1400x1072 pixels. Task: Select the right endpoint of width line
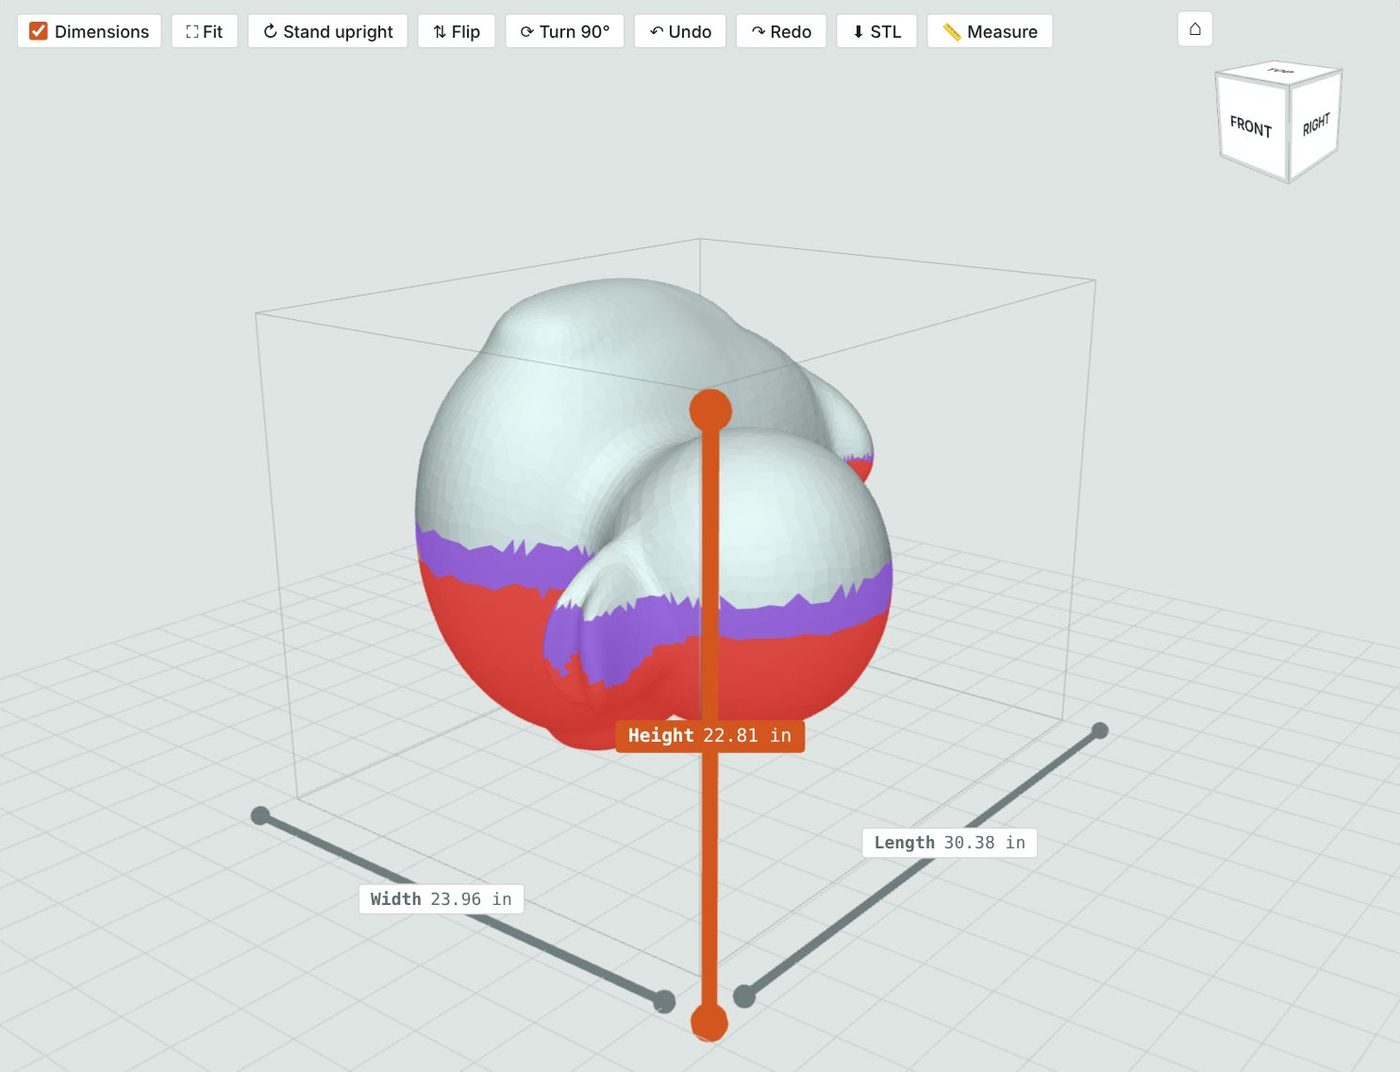click(664, 1001)
